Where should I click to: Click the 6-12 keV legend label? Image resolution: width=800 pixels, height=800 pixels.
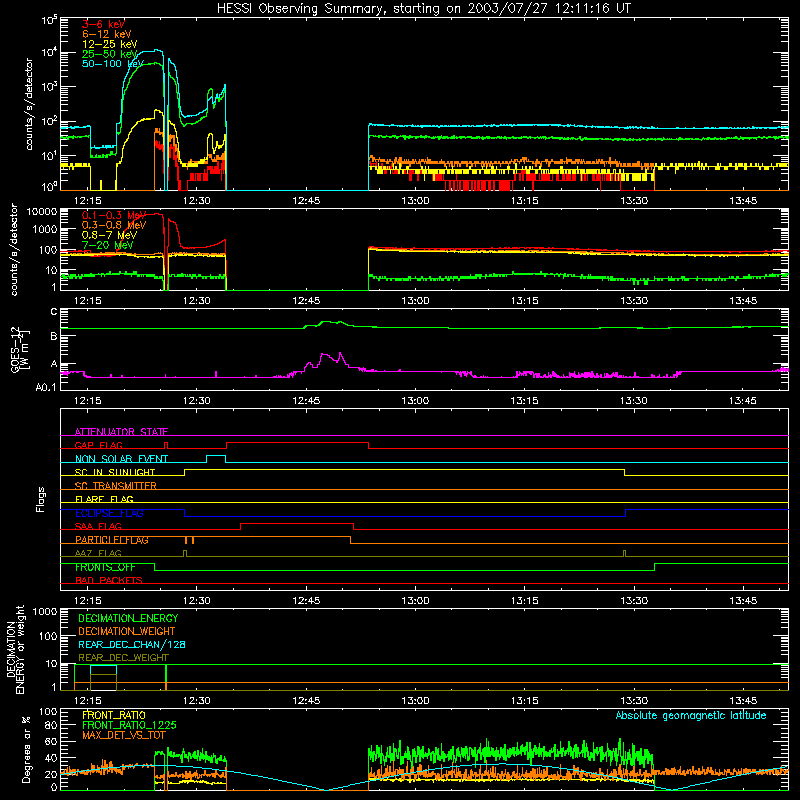click(107, 34)
